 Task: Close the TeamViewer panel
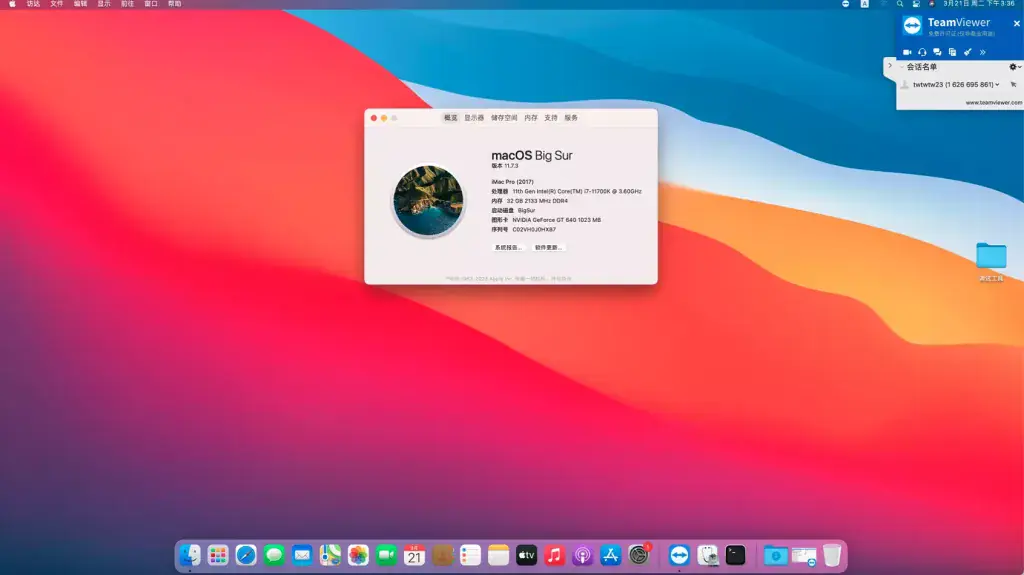pos(1017,24)
